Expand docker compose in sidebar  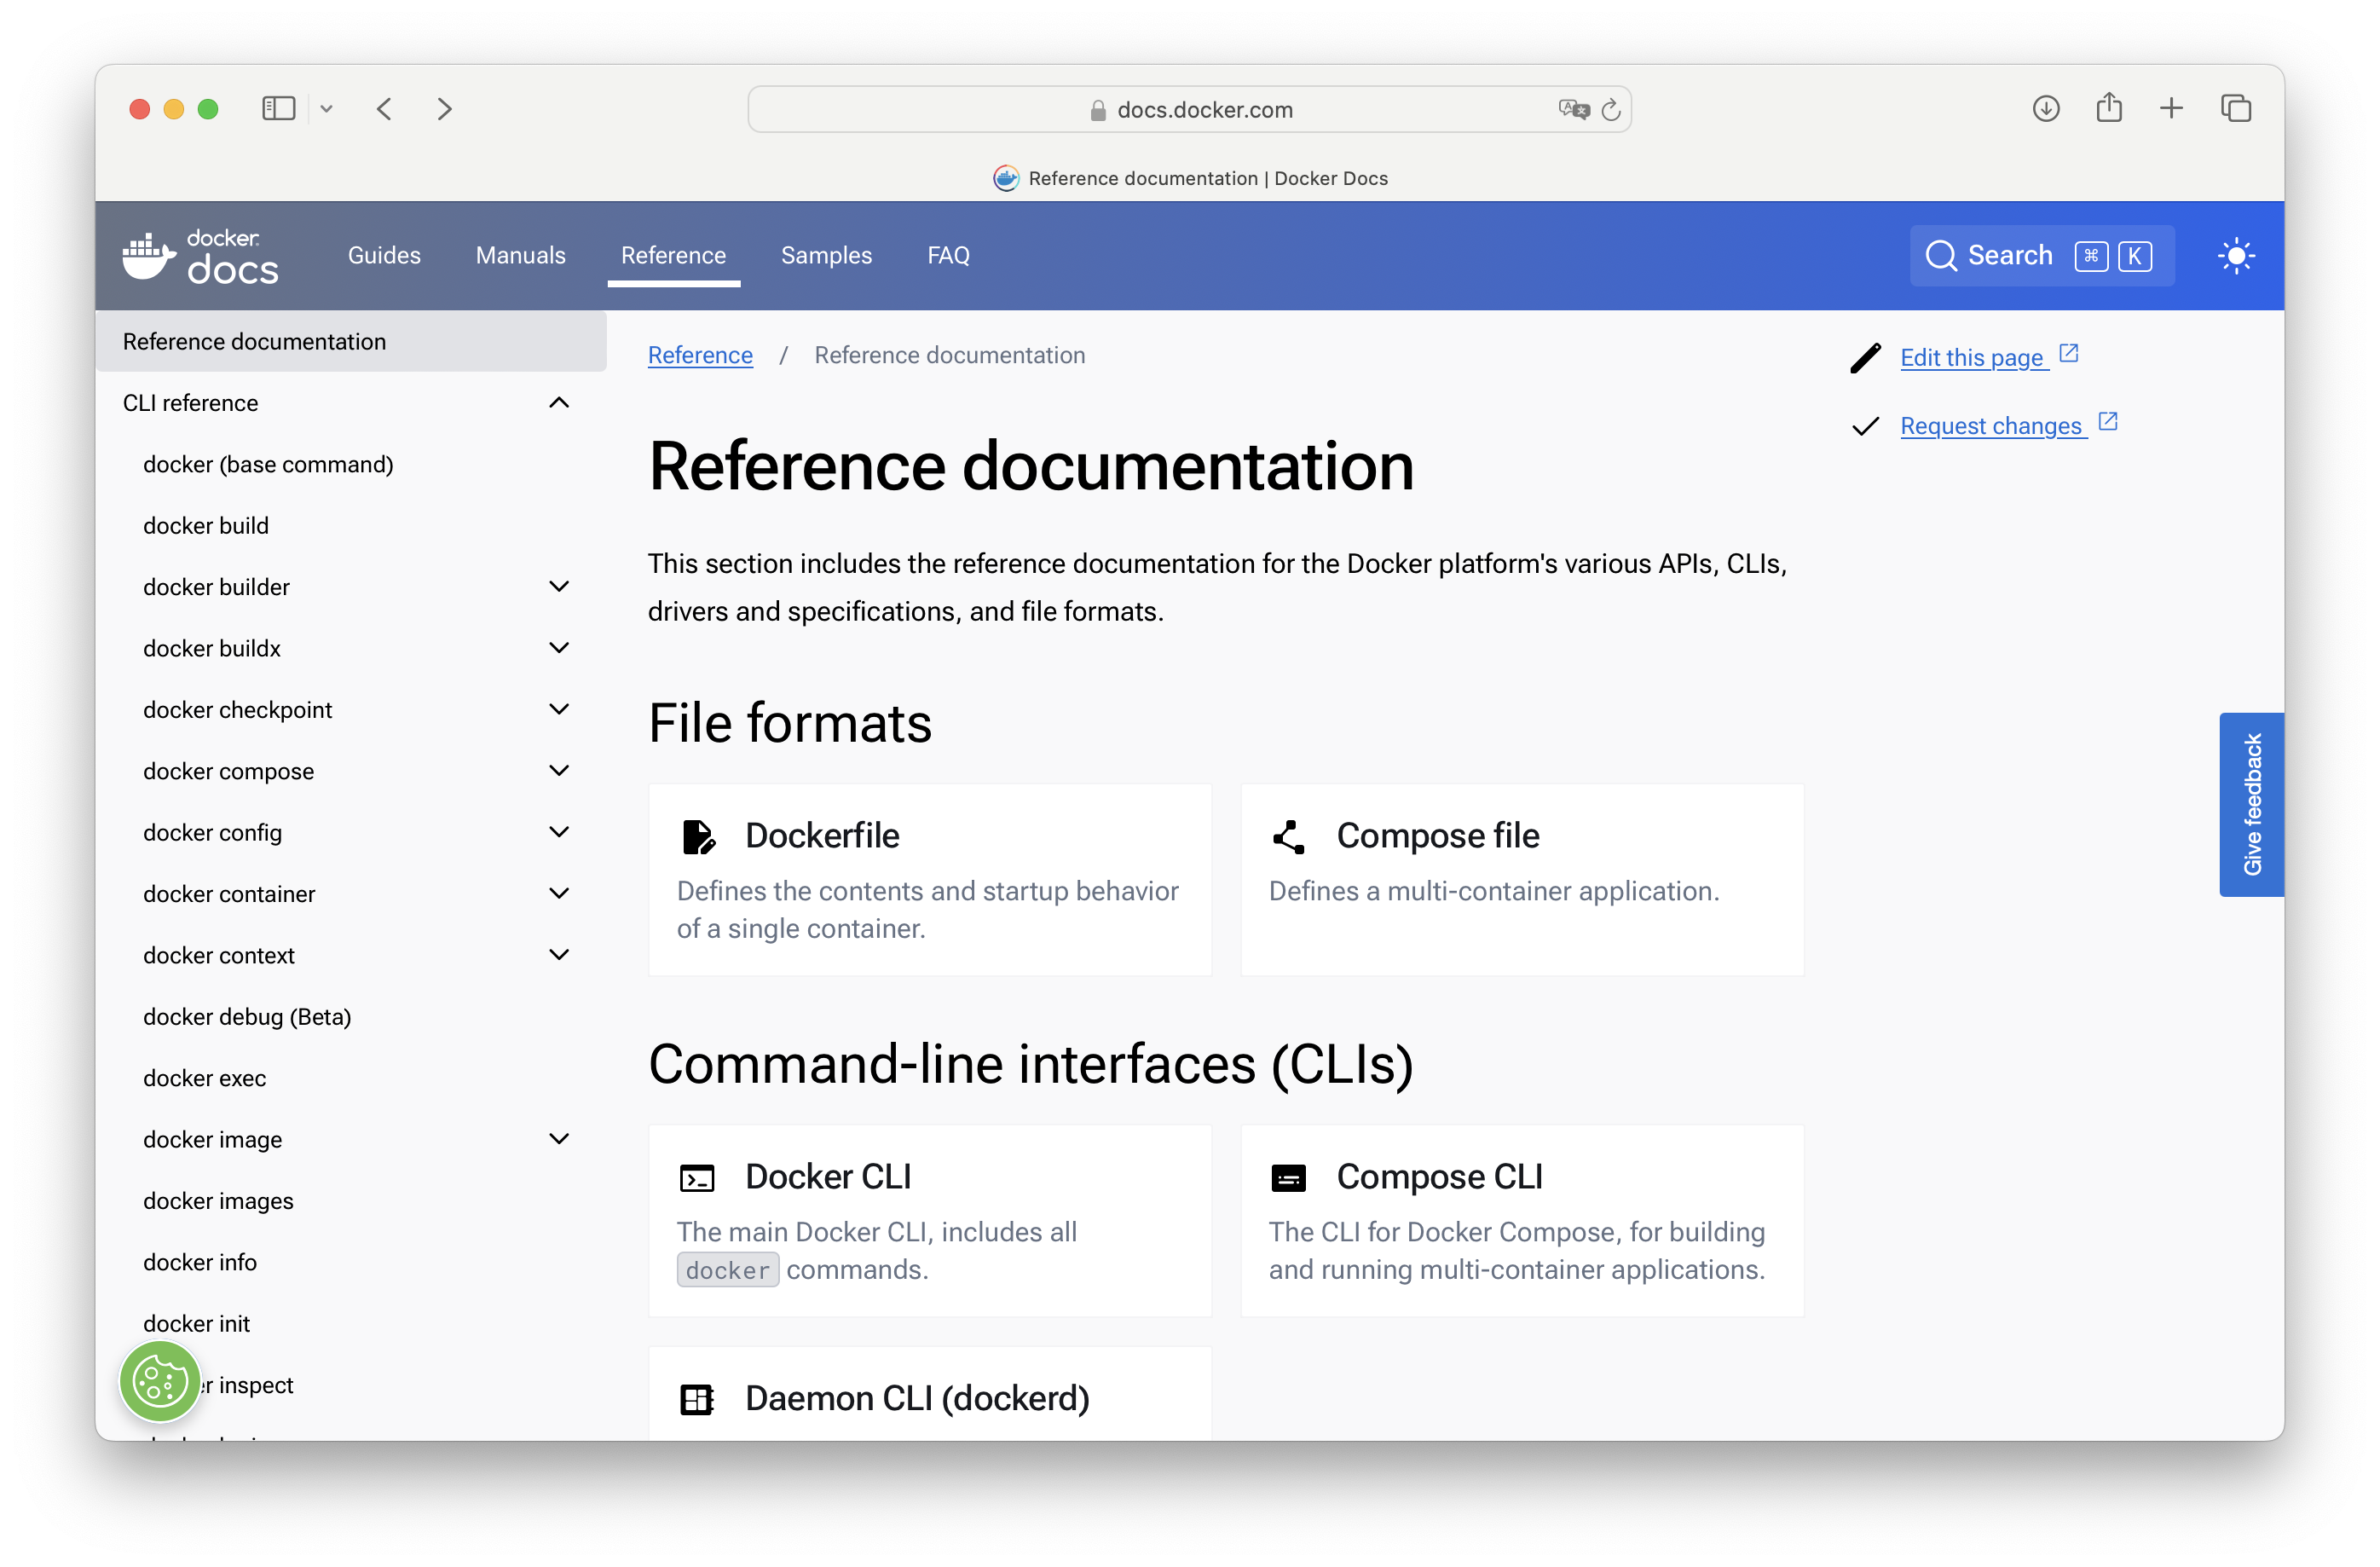[559, 770]
